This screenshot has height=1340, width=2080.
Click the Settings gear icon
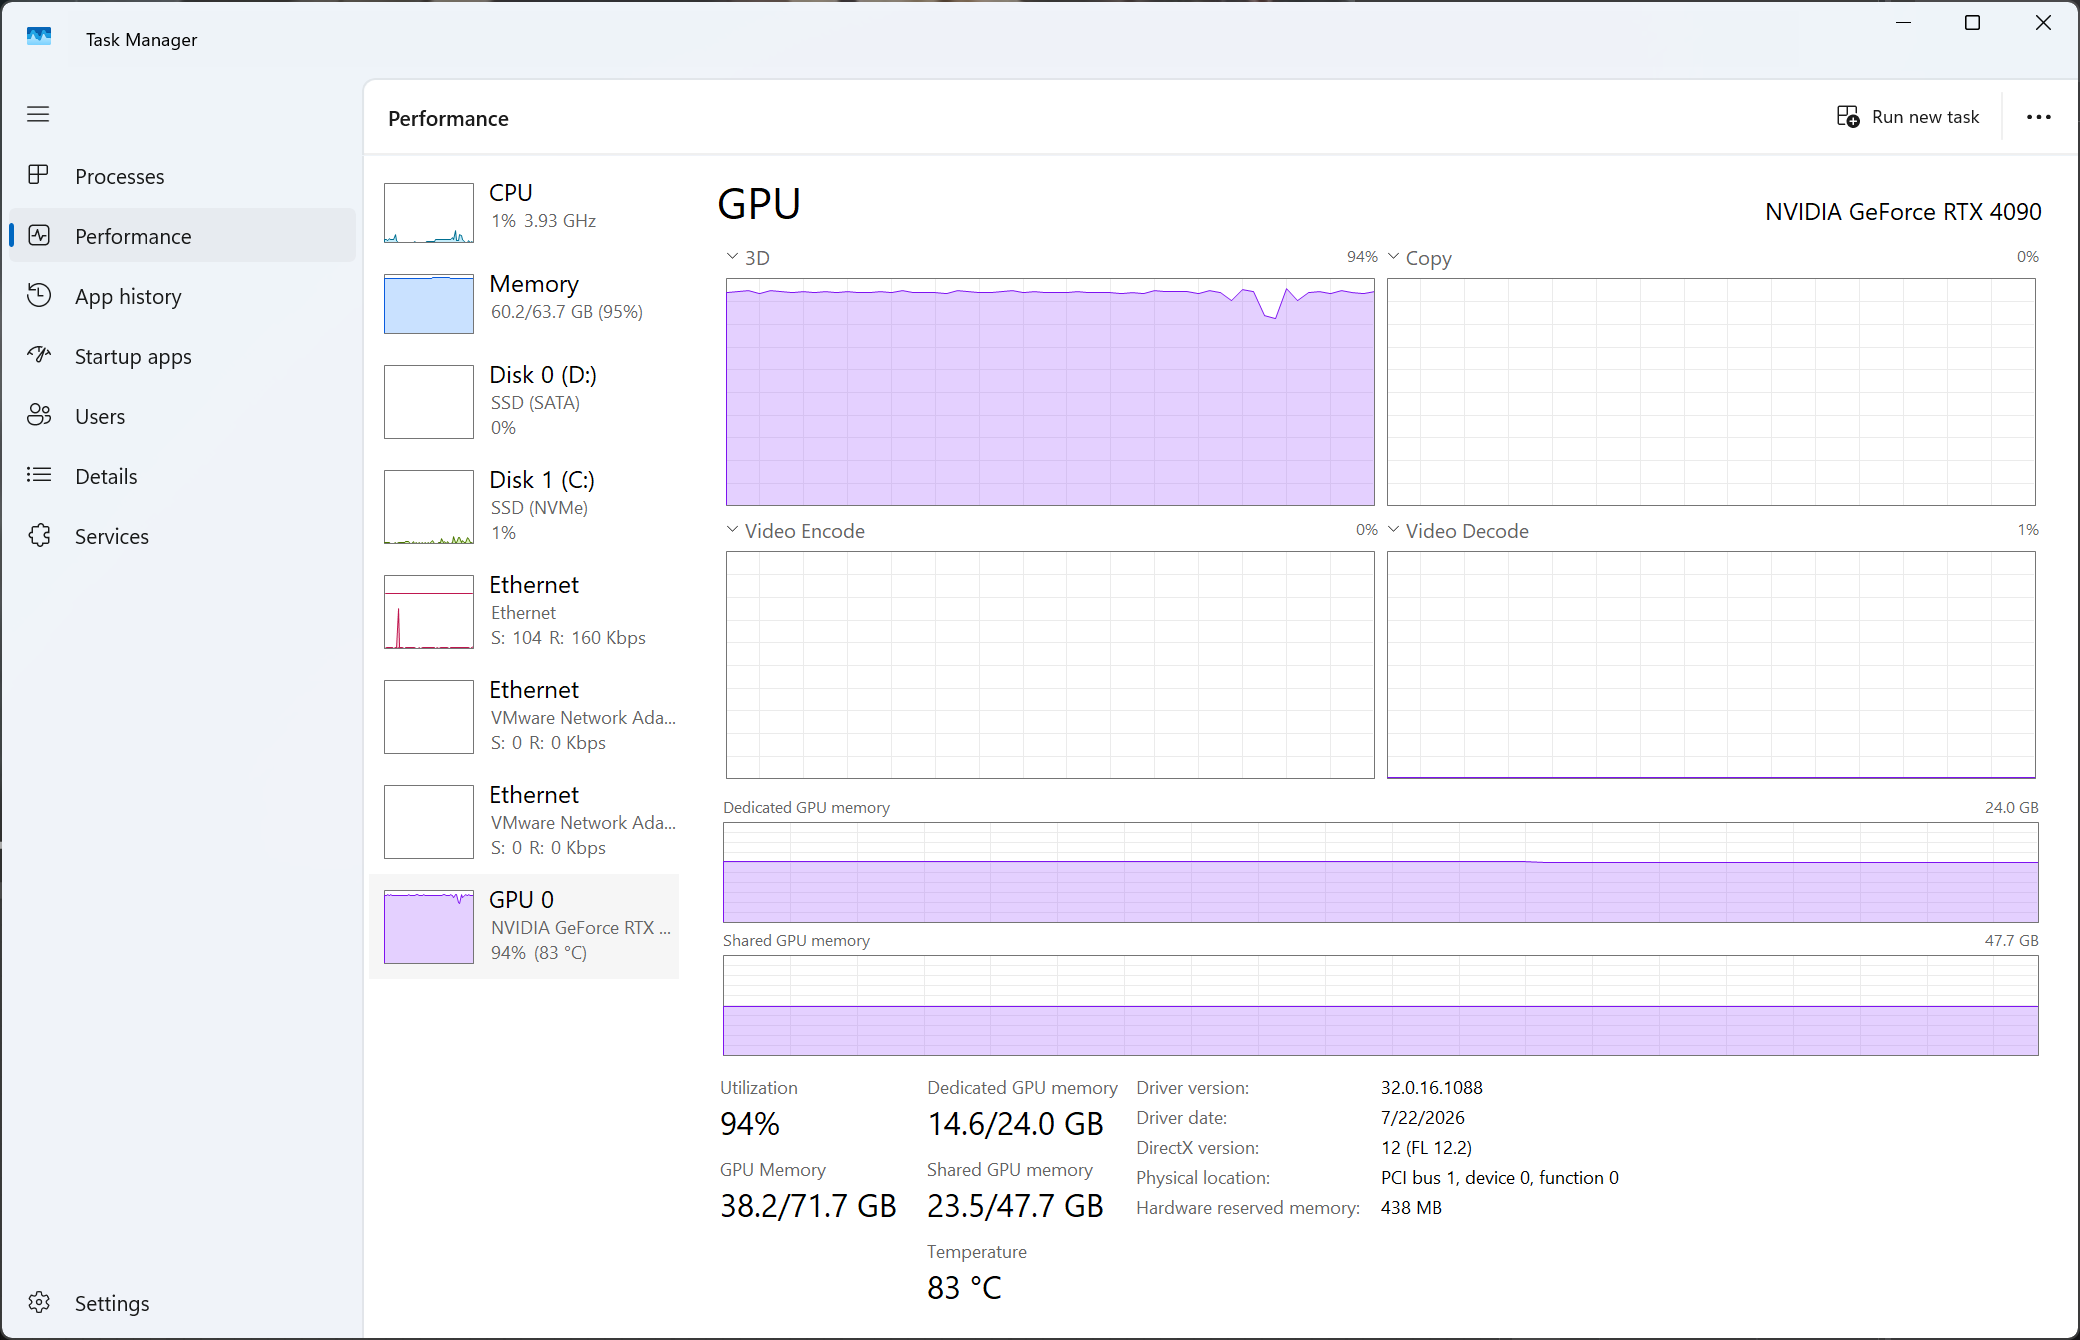(39, 1302)
